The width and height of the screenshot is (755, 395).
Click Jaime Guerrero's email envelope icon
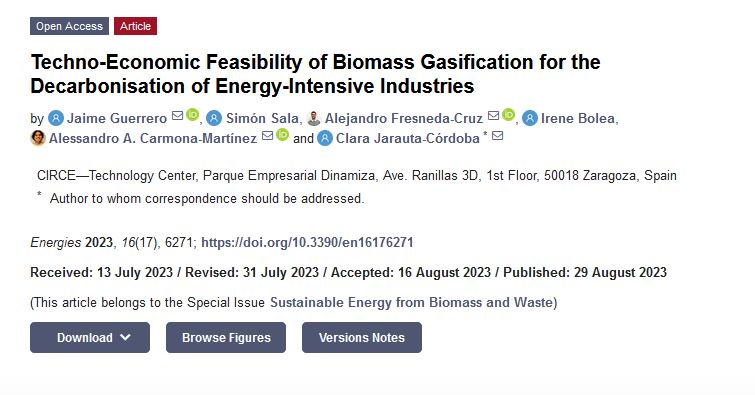(x=177, y=116)
